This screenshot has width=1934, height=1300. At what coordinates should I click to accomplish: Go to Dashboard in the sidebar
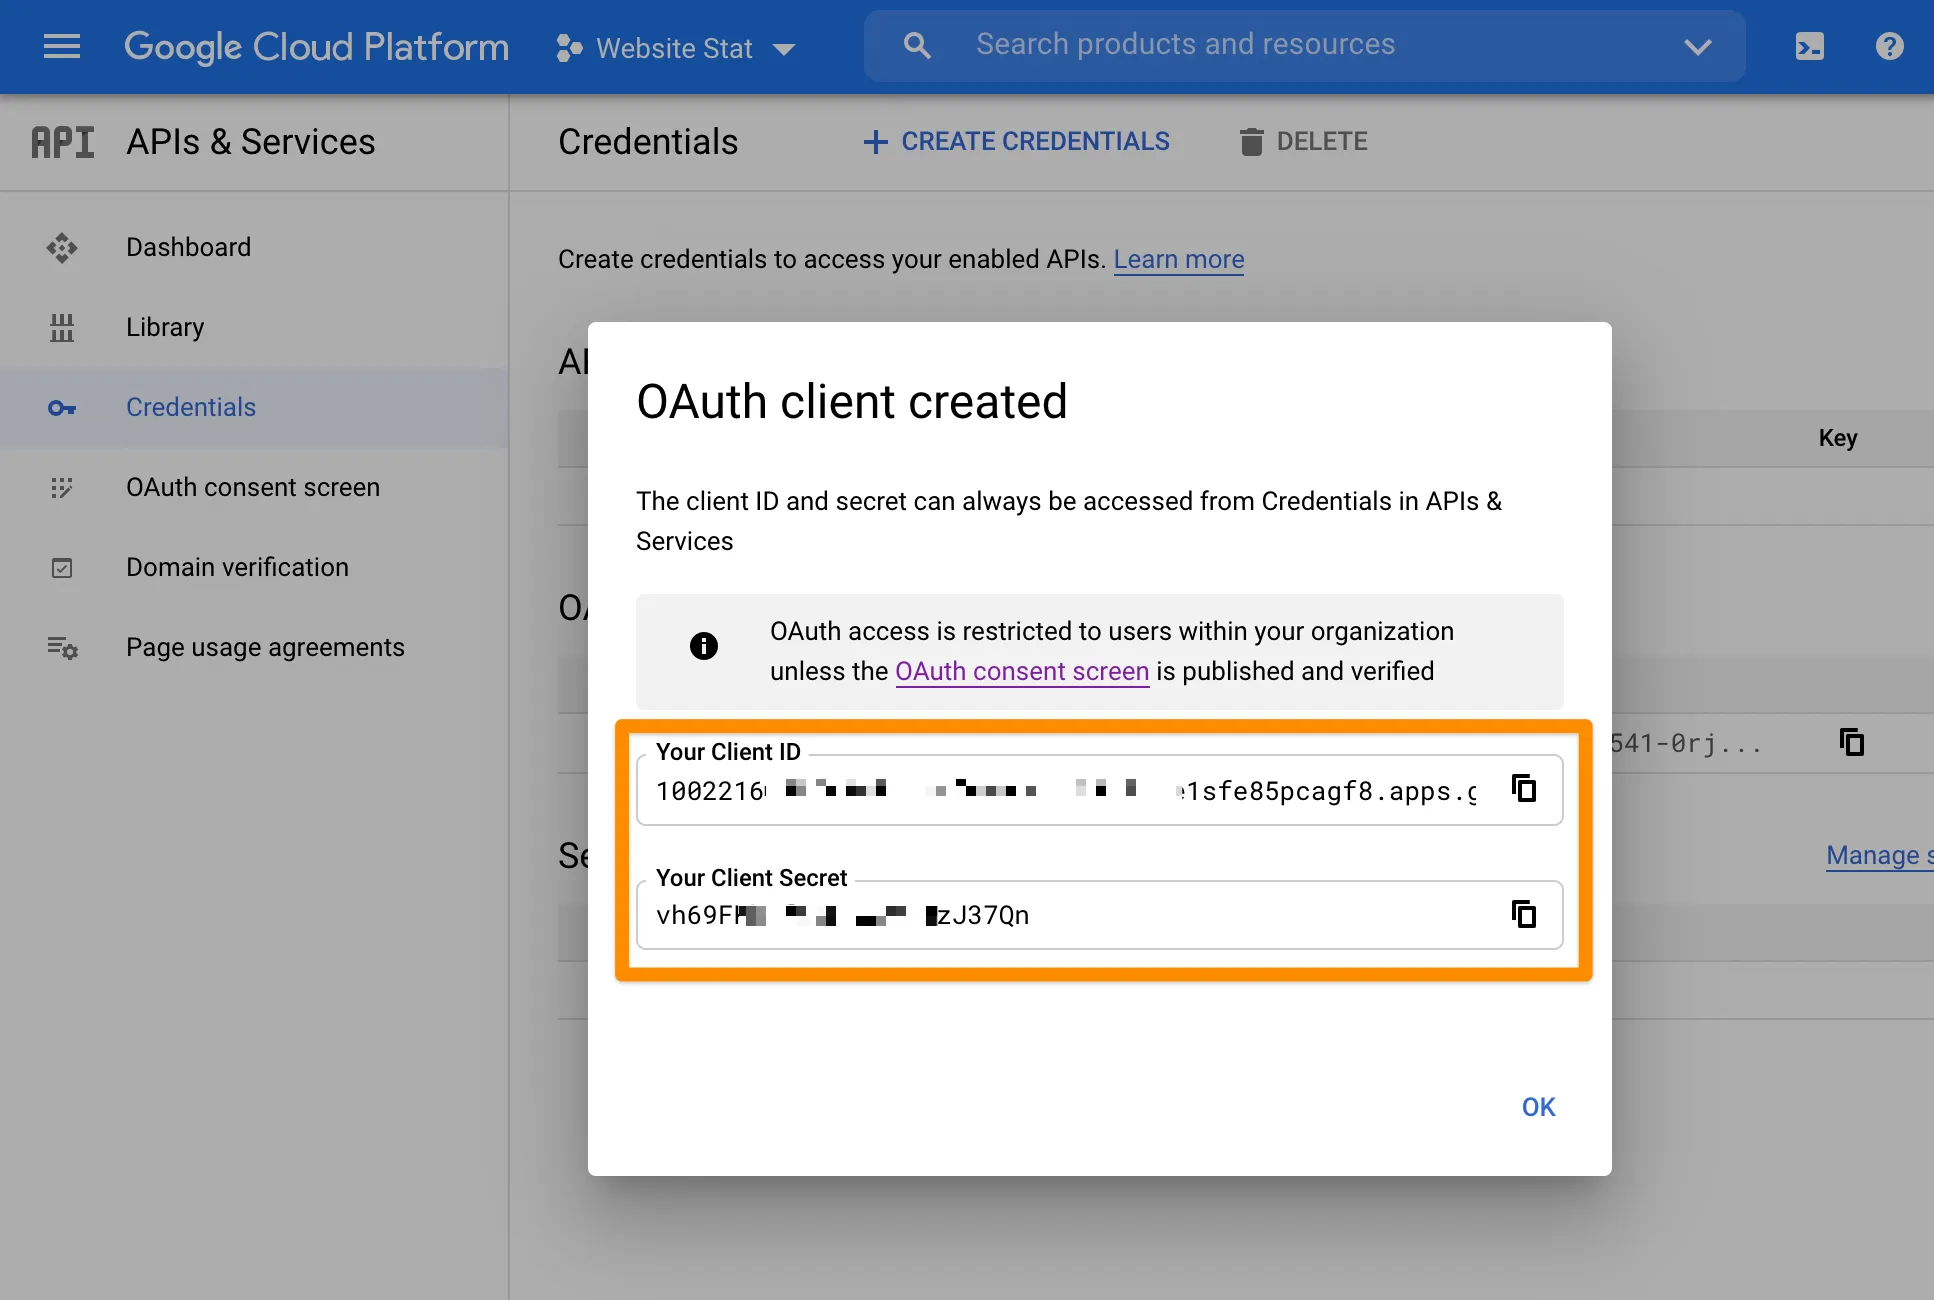tap(254, 247)
